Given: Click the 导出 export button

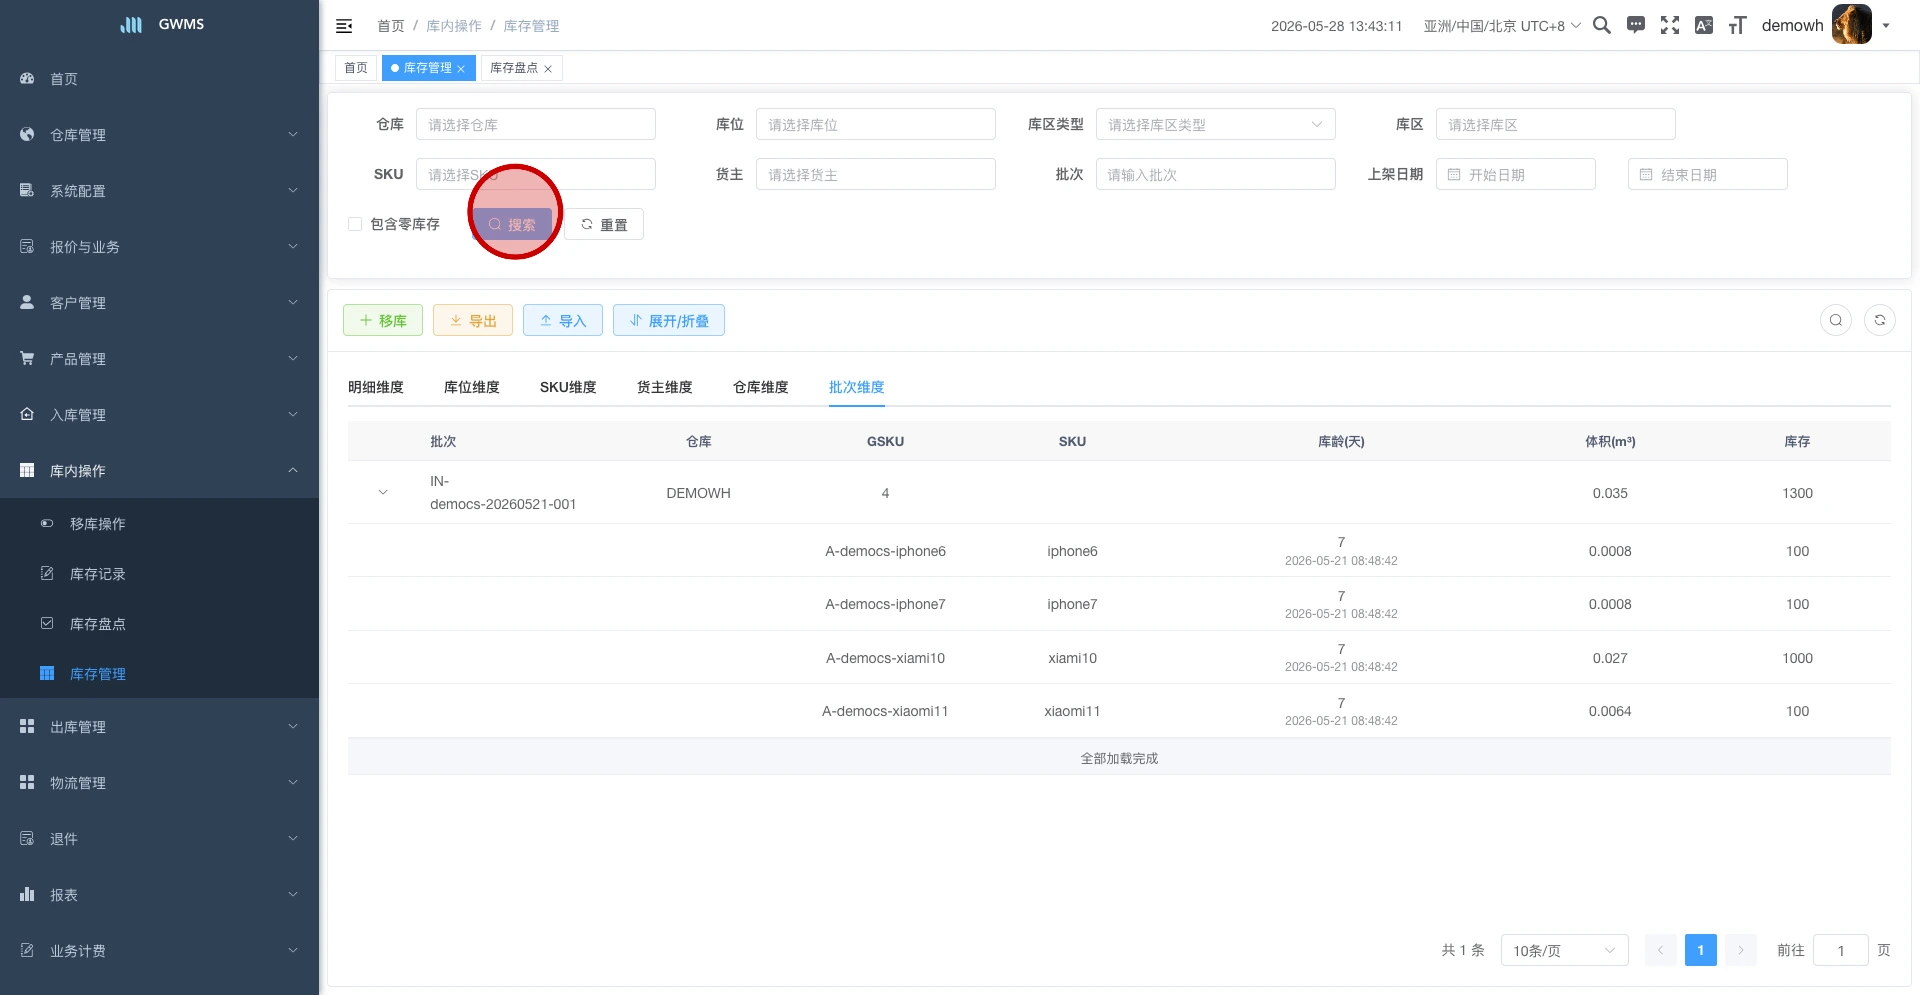Looking at the screenshot, I should point(473,320).
